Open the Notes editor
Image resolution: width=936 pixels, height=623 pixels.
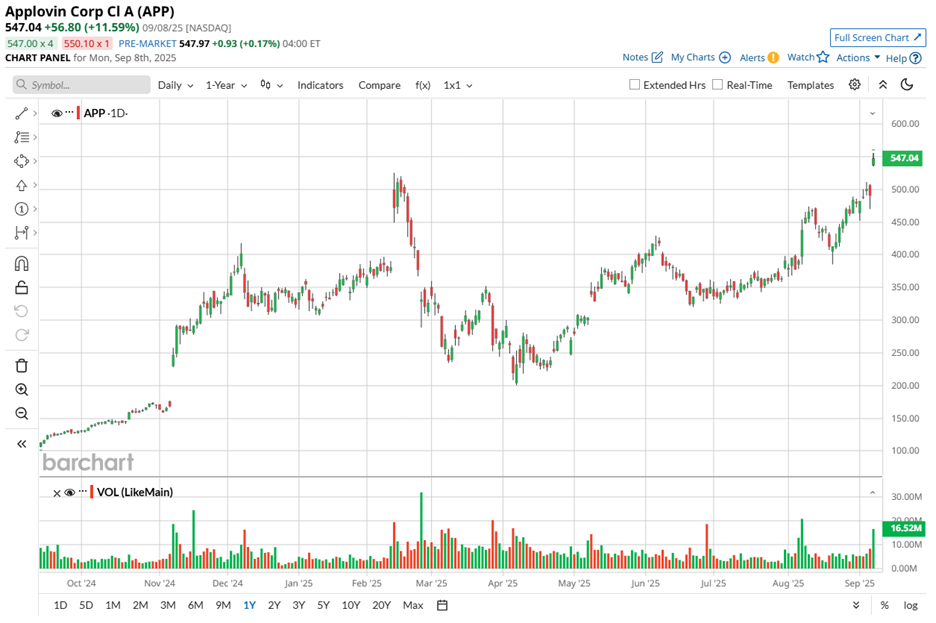(x=642, y=57)
